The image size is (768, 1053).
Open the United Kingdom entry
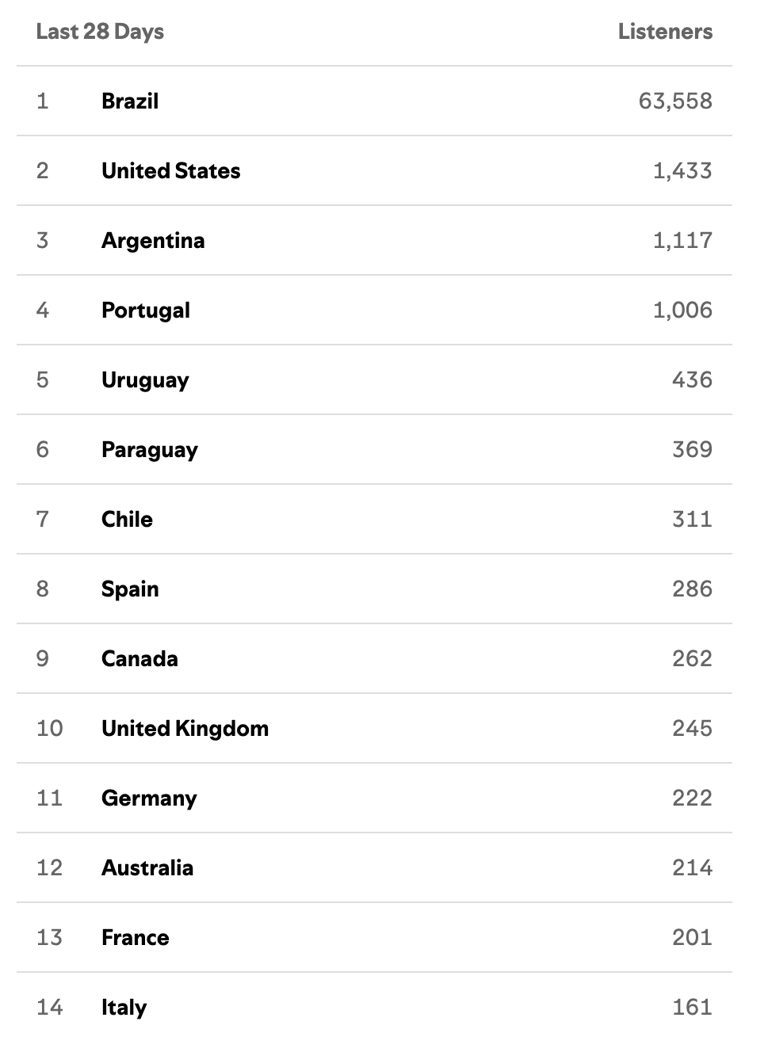[x=185, y=728]
